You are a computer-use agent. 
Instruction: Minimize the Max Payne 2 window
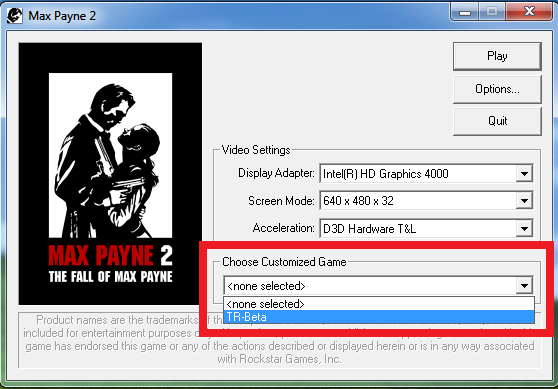coord(464,12)
